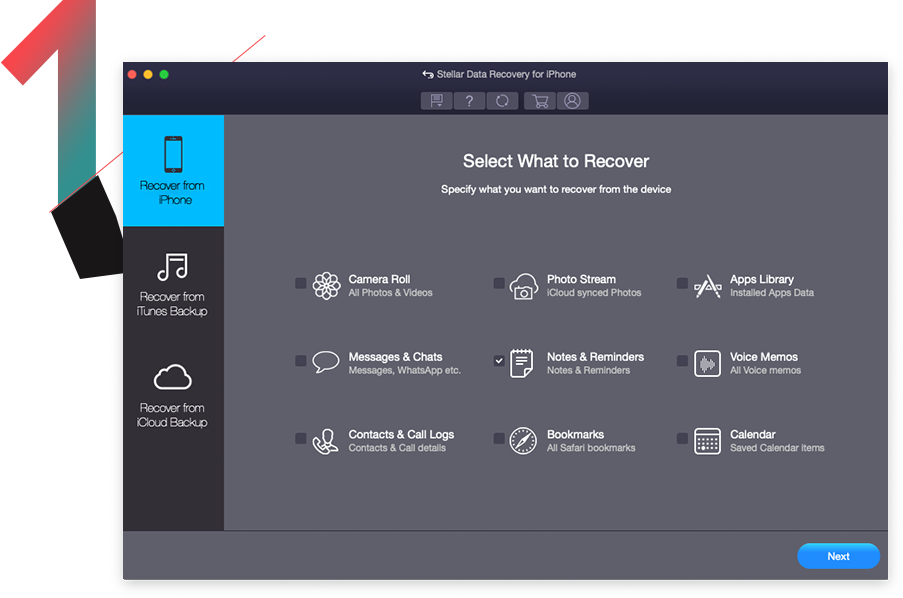Viewport: 903px width, 598px height.
Task: Switch to Recover from iTunes Backup
Action: [173, 283]
